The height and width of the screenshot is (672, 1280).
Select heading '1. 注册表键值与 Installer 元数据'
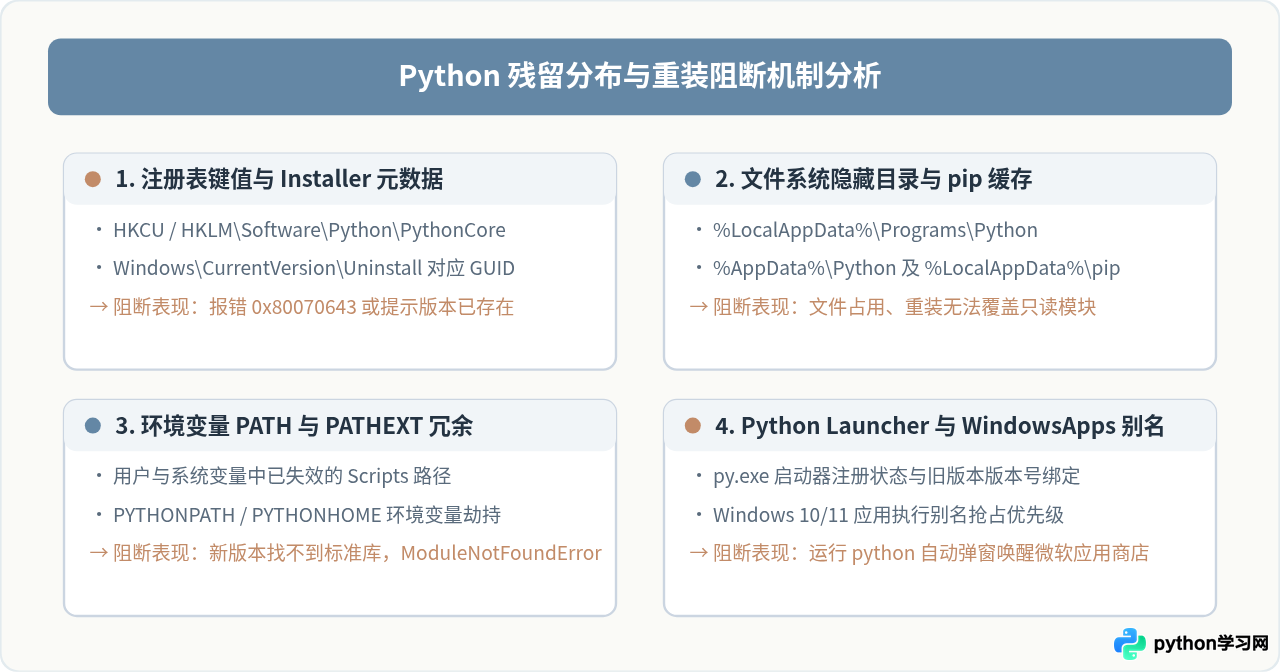click(279, 179)
